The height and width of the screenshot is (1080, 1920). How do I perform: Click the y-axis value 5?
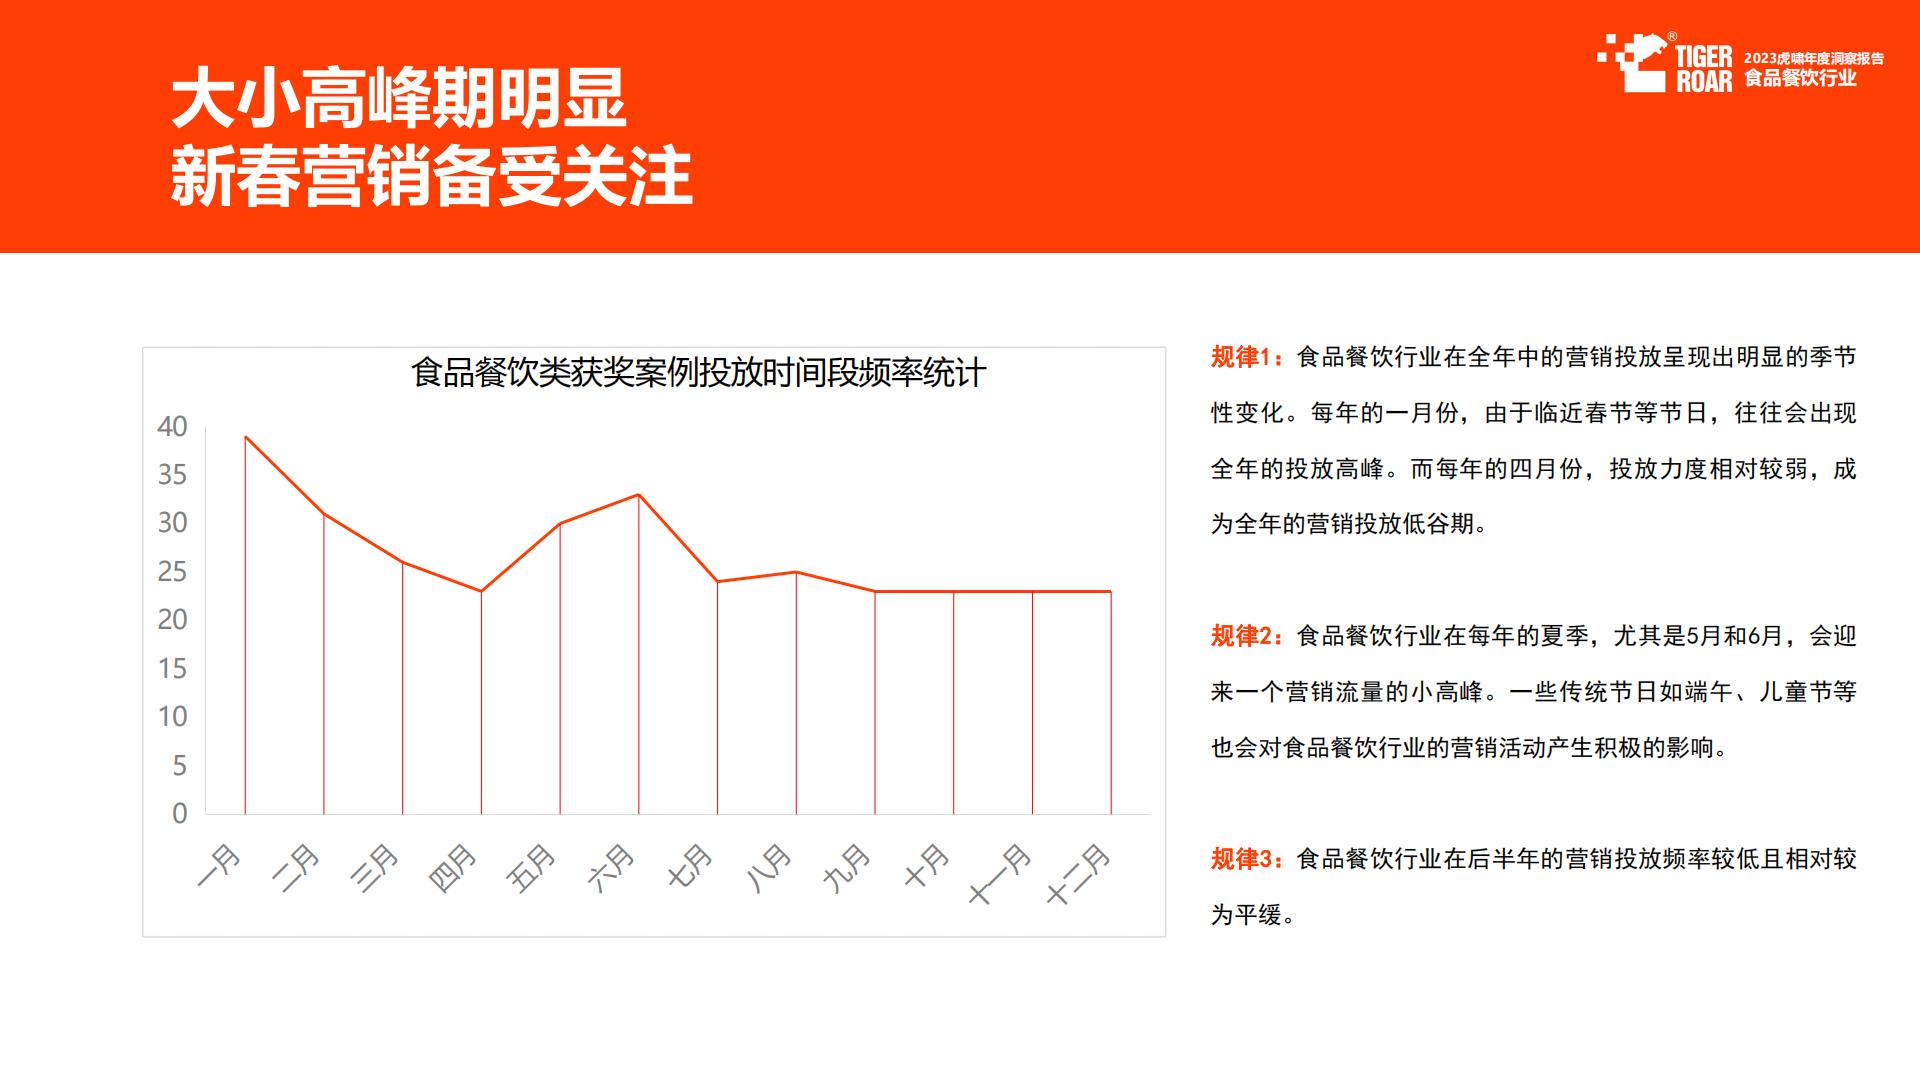click(x=180, y=766)
